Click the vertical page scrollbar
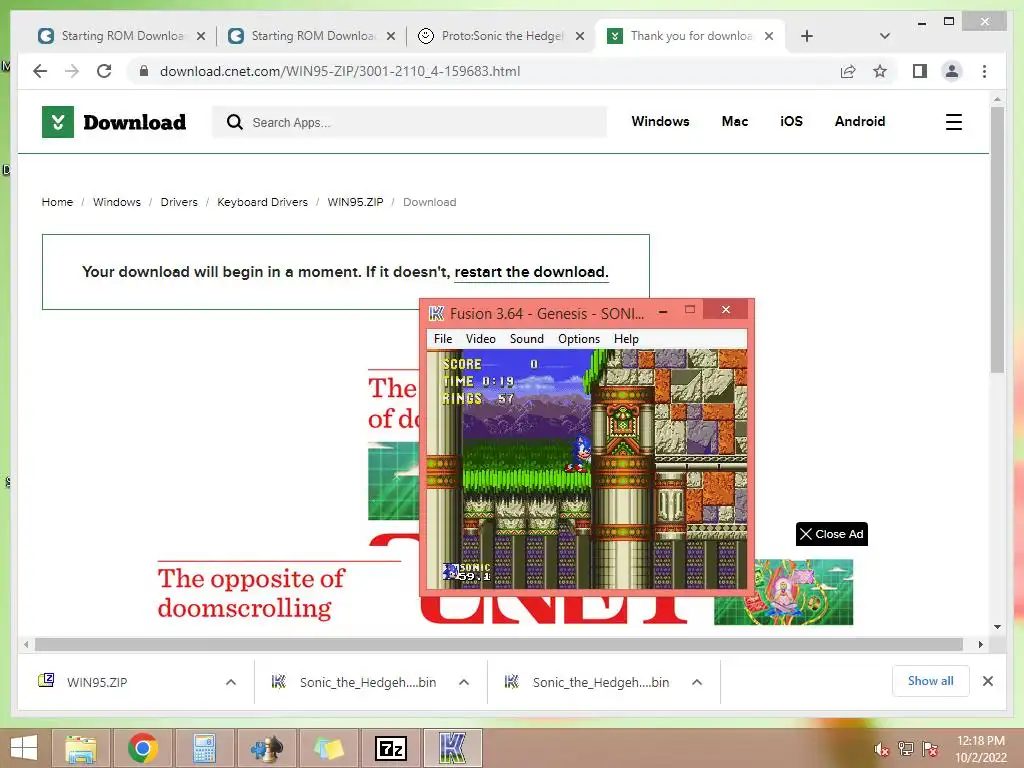1024x768 pixels. (997, 239)
